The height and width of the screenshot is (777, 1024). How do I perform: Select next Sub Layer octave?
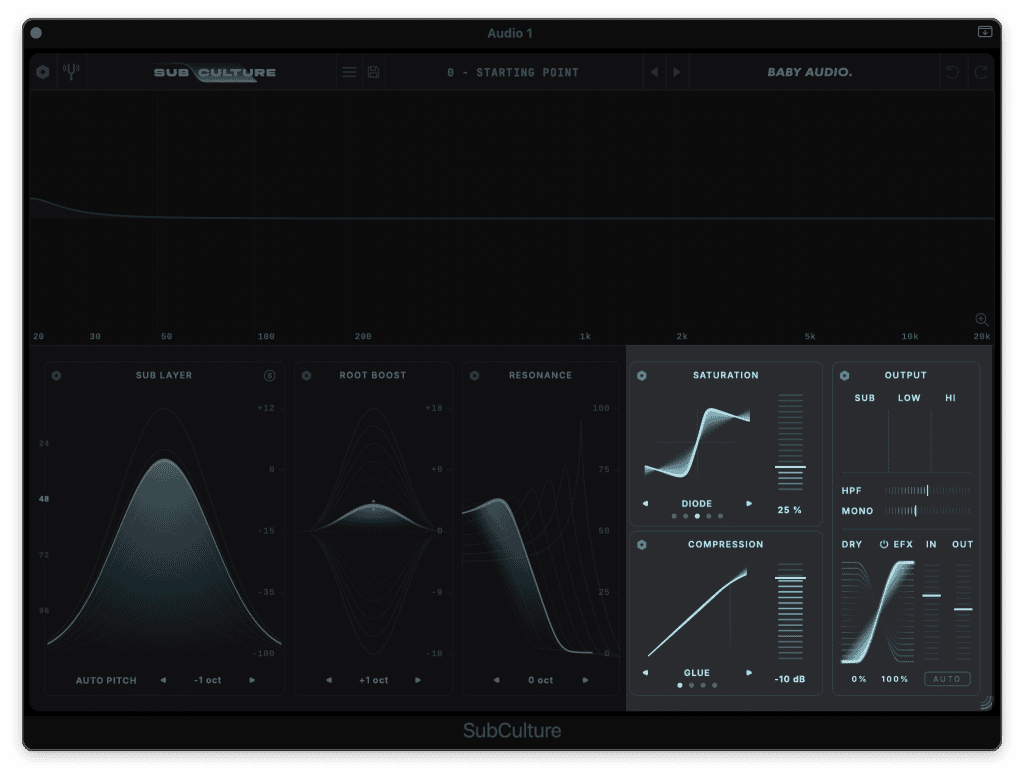252,680
